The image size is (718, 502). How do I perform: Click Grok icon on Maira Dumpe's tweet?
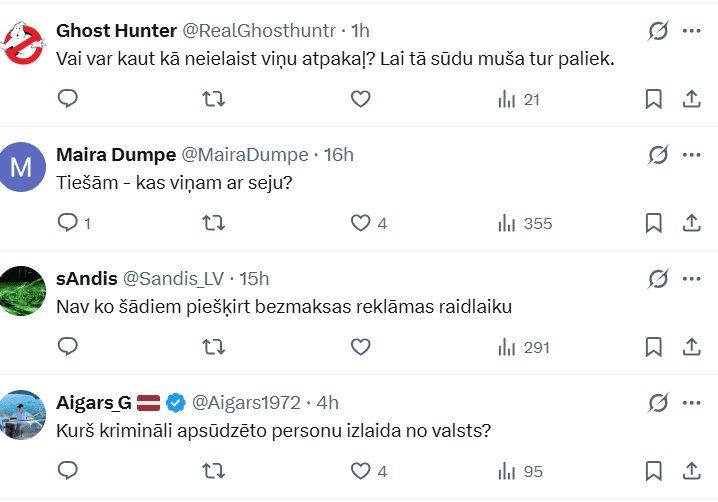pyautogui.click(x=658, y=155)
